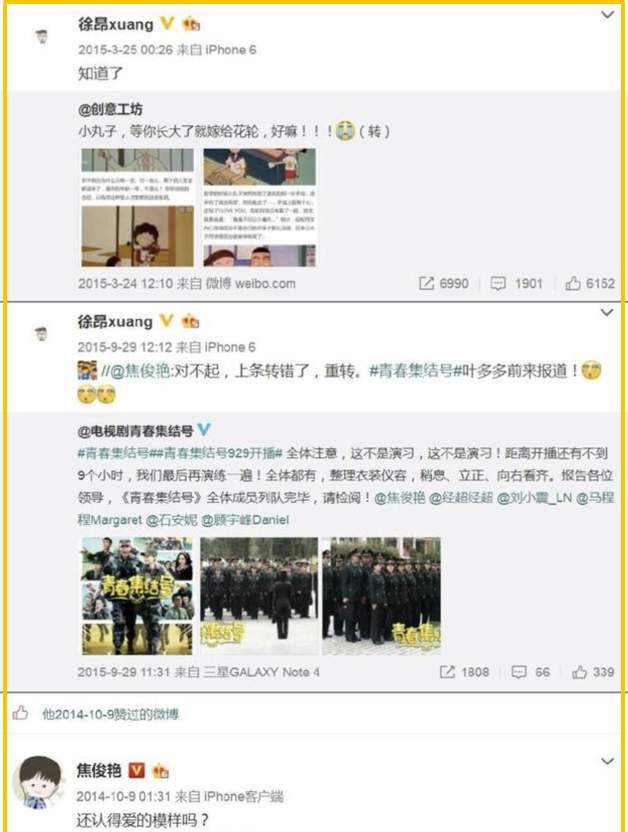View first 小丸子 cartoon thumbnail
This screenshot has height=832, width=628.
pyautogui.click(x=137, y=207)
